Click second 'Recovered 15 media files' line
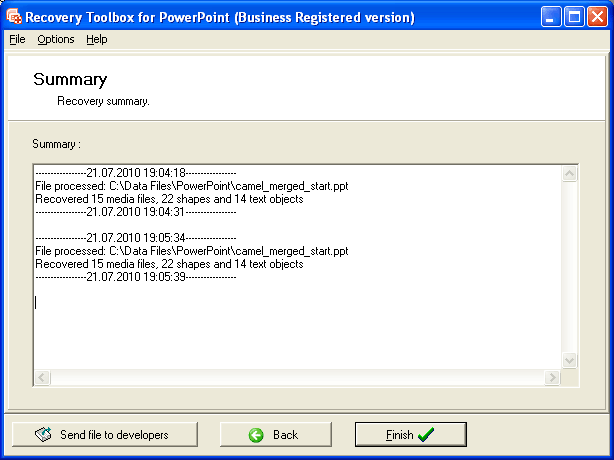This screenshot has width=614, height=460. [x=169, y=264]
